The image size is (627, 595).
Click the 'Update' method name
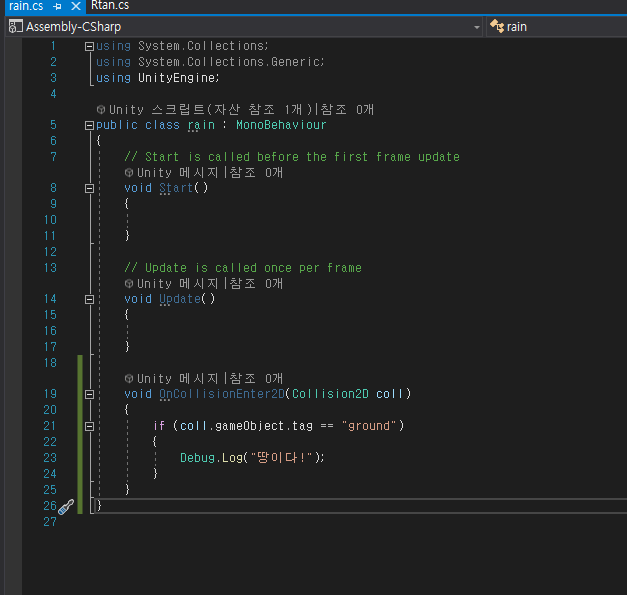pos(180,299)
